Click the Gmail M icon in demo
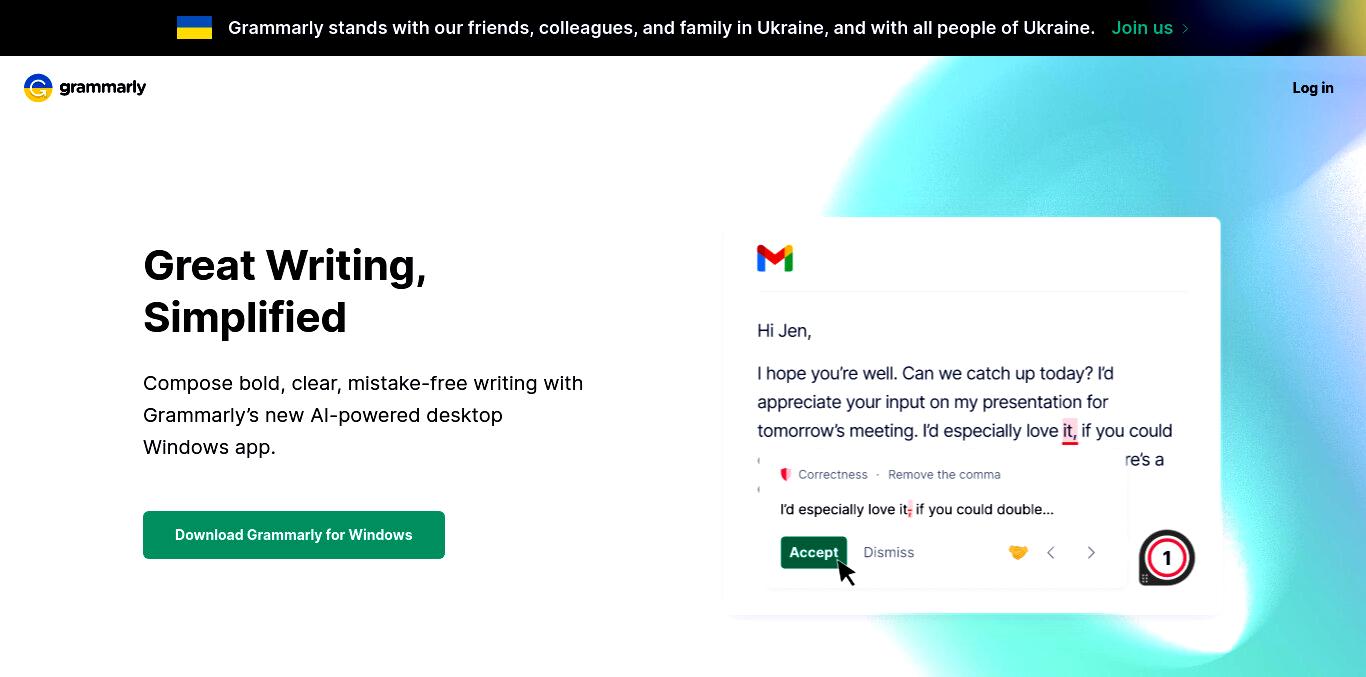The height and width of the screenshot is (677, 1366). [x=775, y=258]
